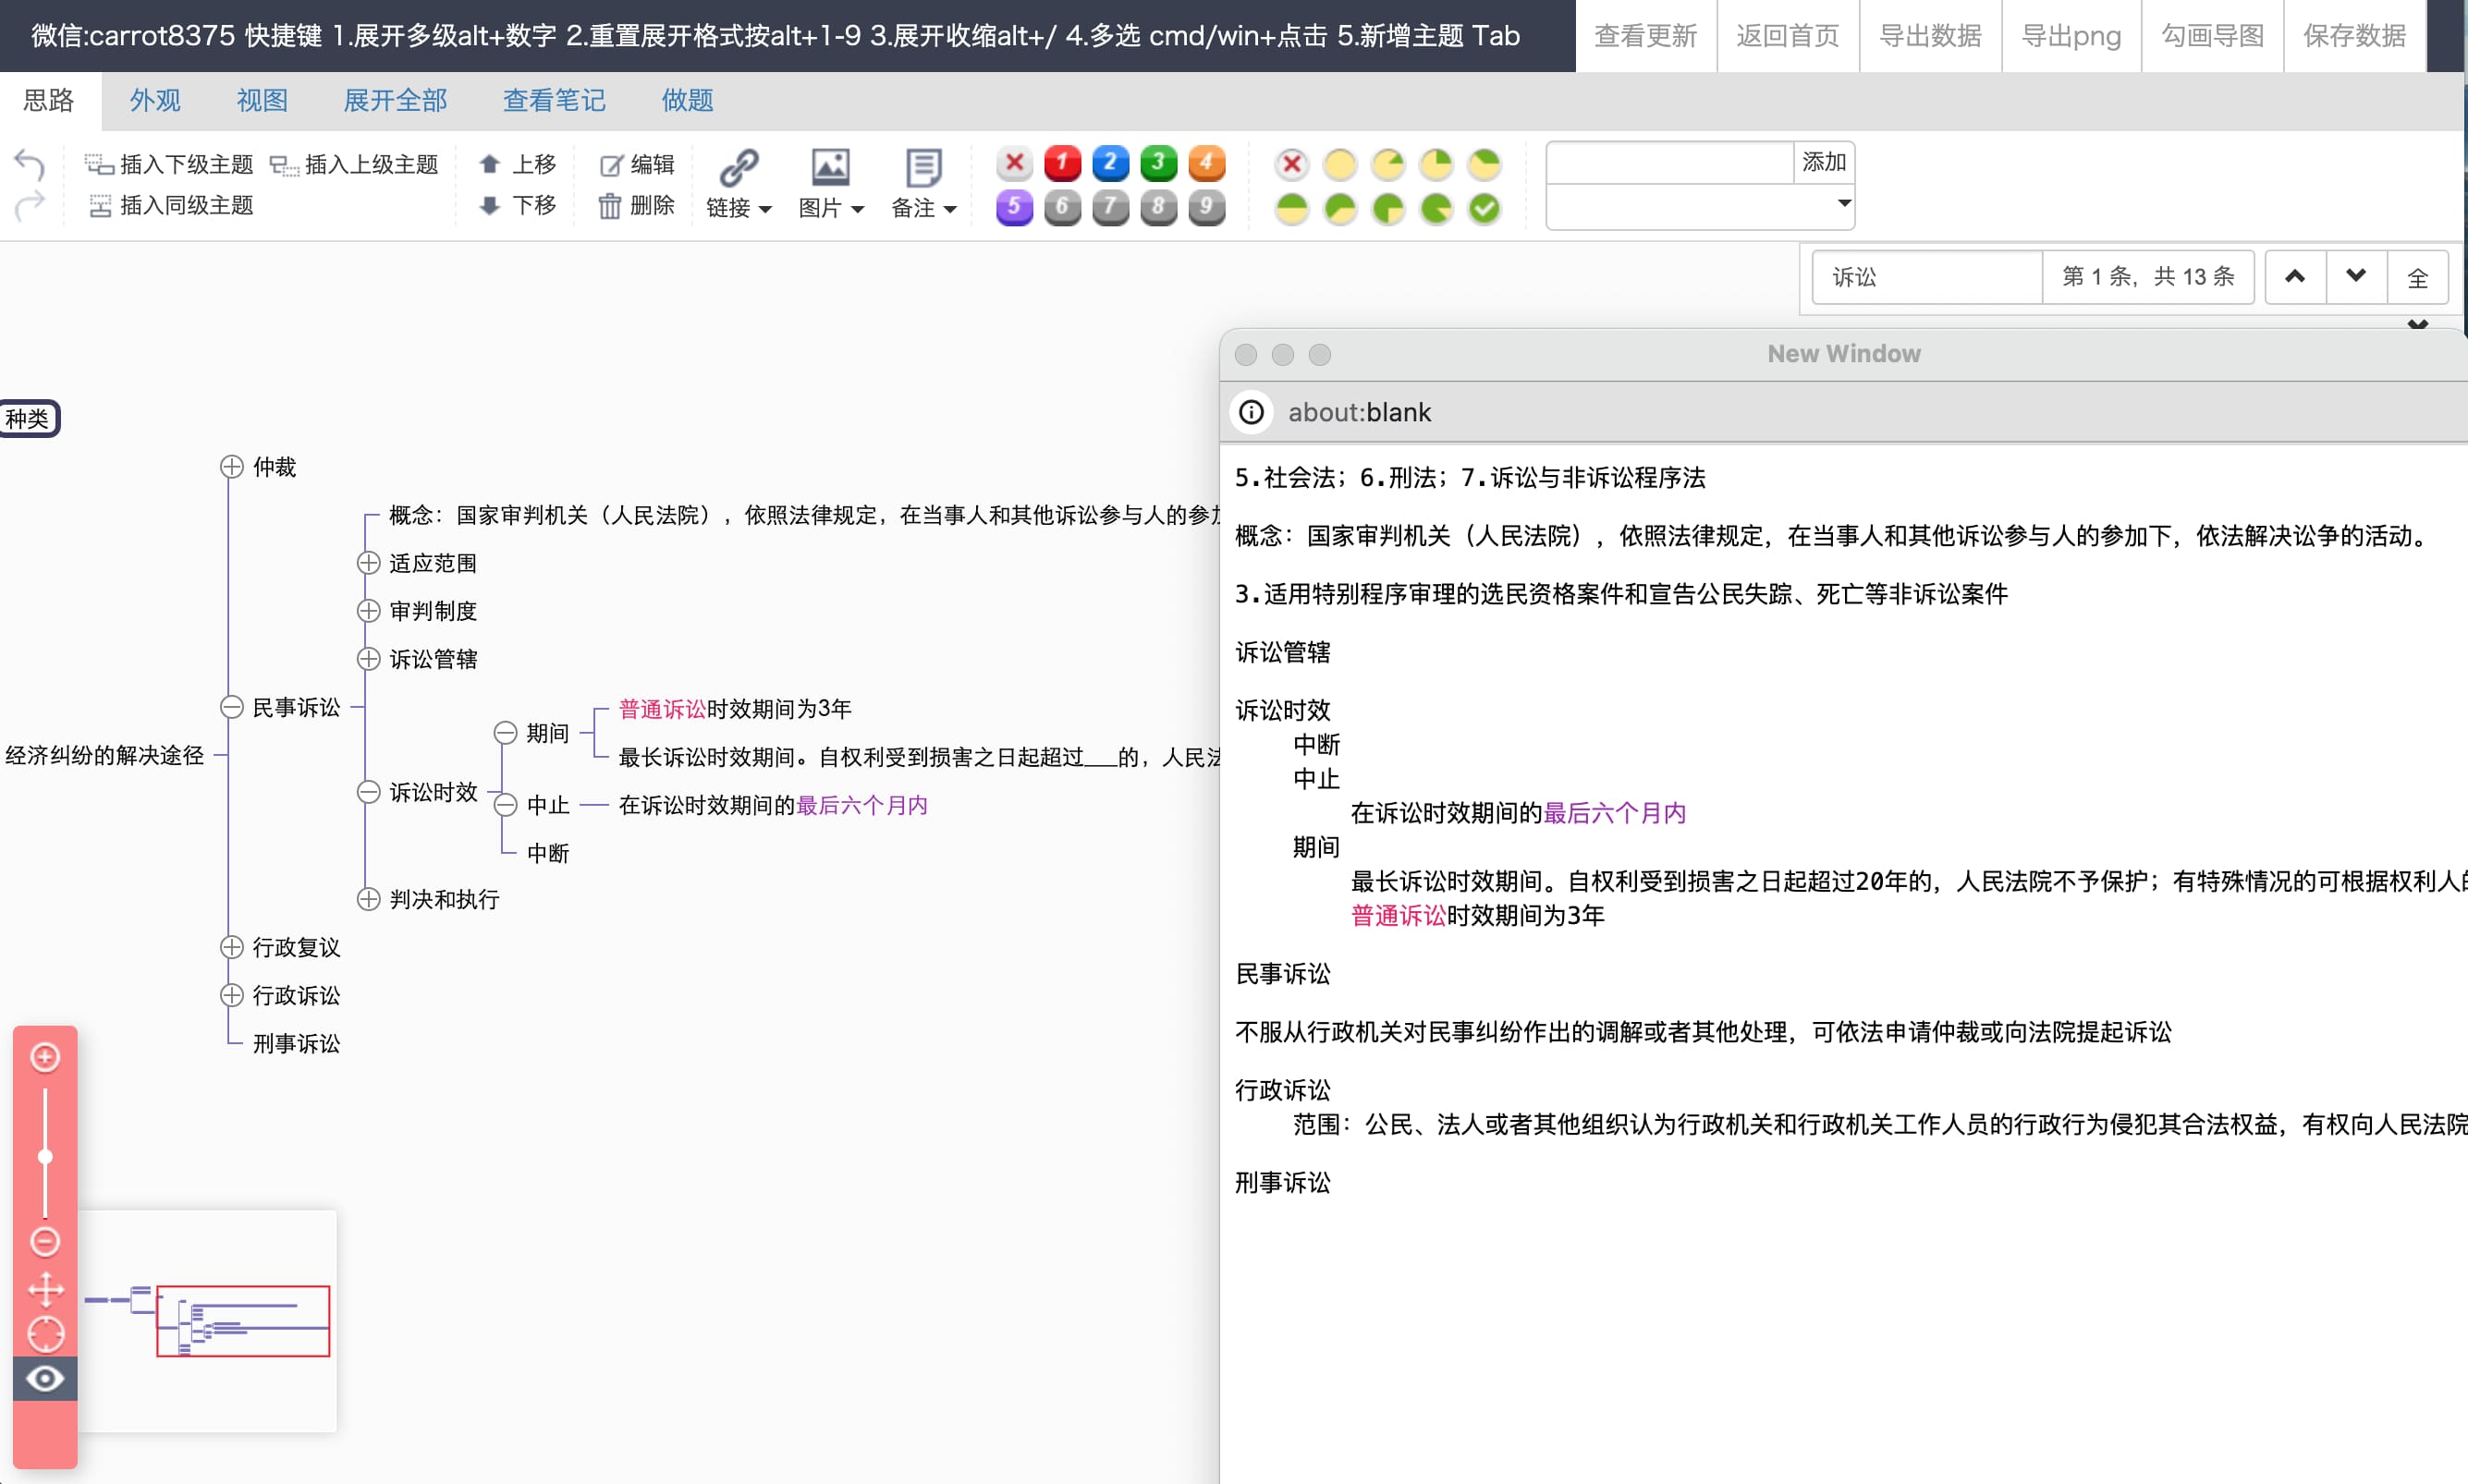Expand the 适应范围 node
Screen dimensions: 2468x1484
(x=369, y=563)
